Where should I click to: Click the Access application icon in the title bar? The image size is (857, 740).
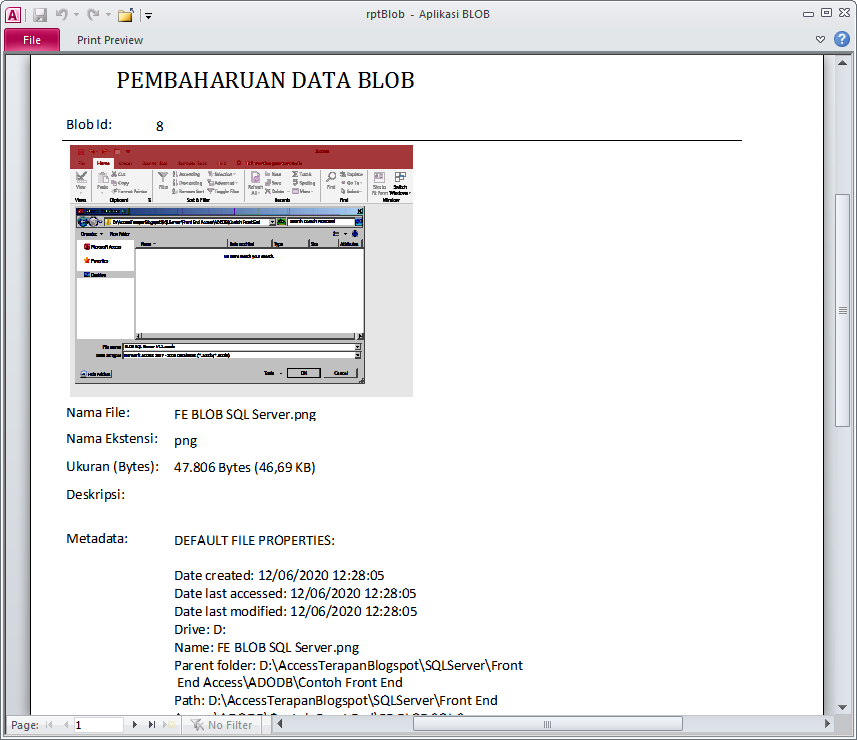[13, 14]
